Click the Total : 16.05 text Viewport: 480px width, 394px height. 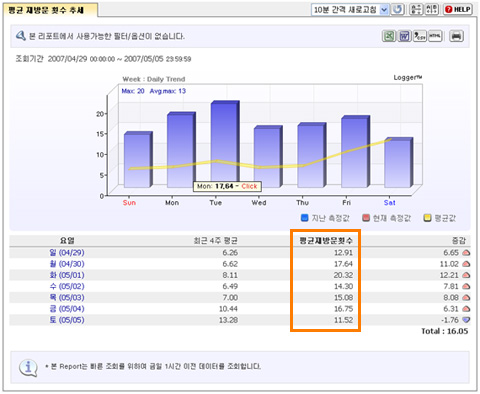445,331
